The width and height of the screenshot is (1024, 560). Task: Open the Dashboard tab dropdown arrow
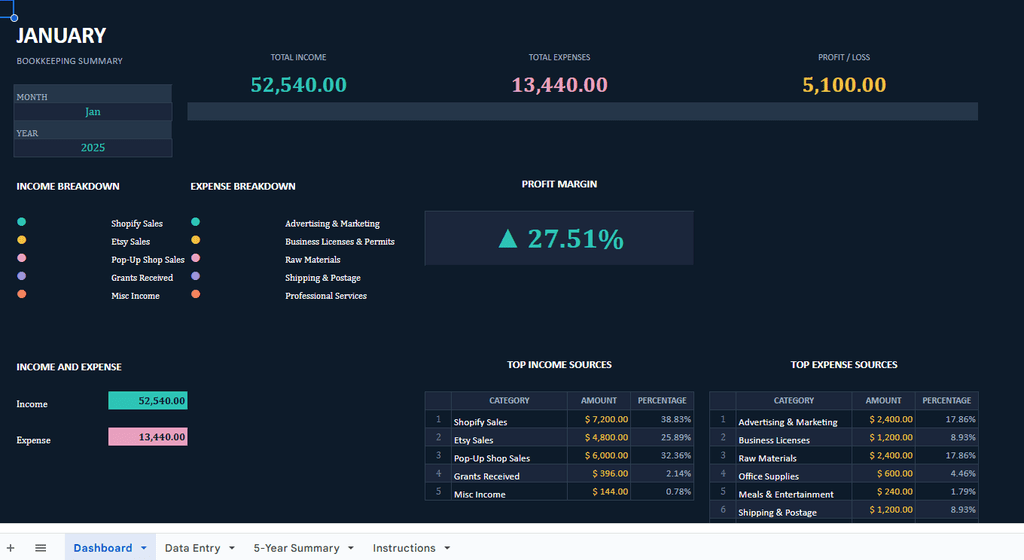pyautogui.click(x=144, y=548)
